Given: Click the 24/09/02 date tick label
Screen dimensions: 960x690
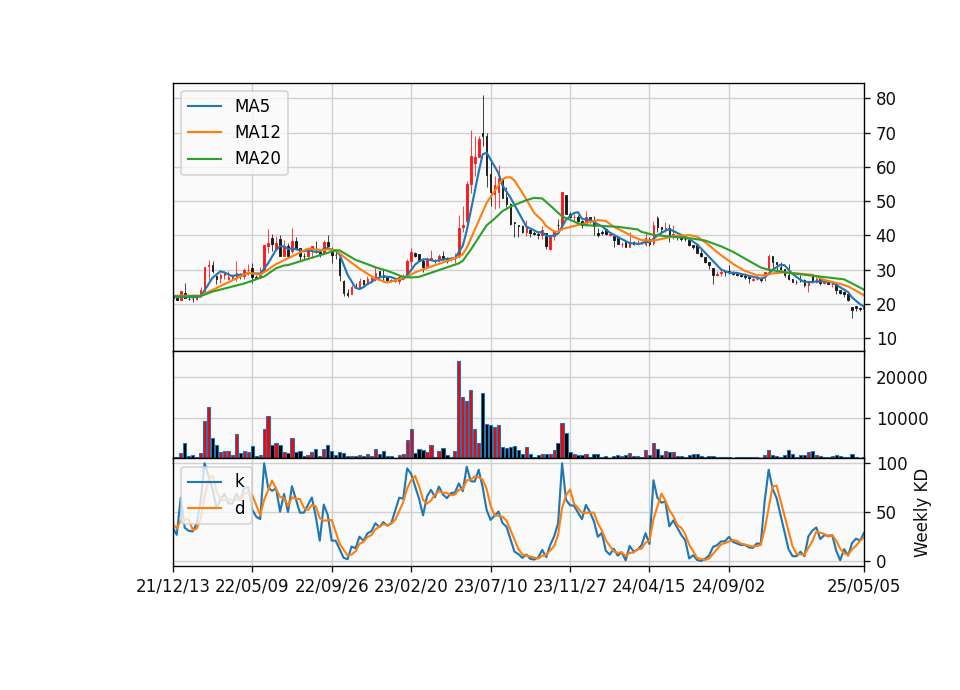Looking at the screenshot, I should [729, 586].
